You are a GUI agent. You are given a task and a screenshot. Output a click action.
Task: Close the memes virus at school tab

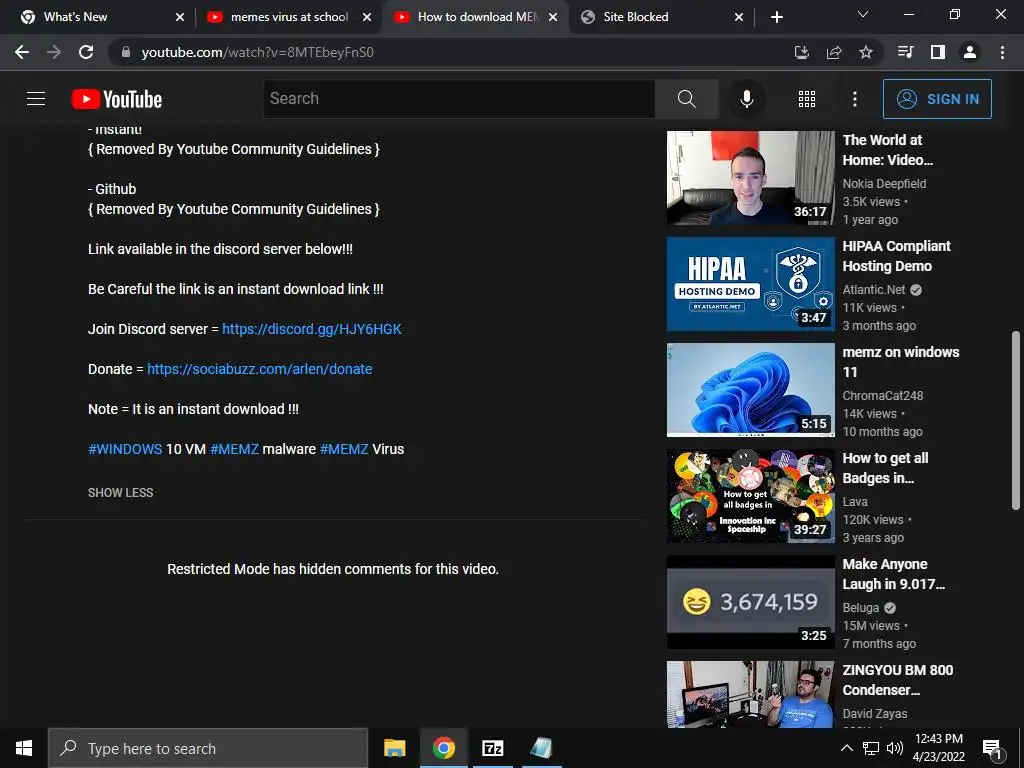point(367,17)
